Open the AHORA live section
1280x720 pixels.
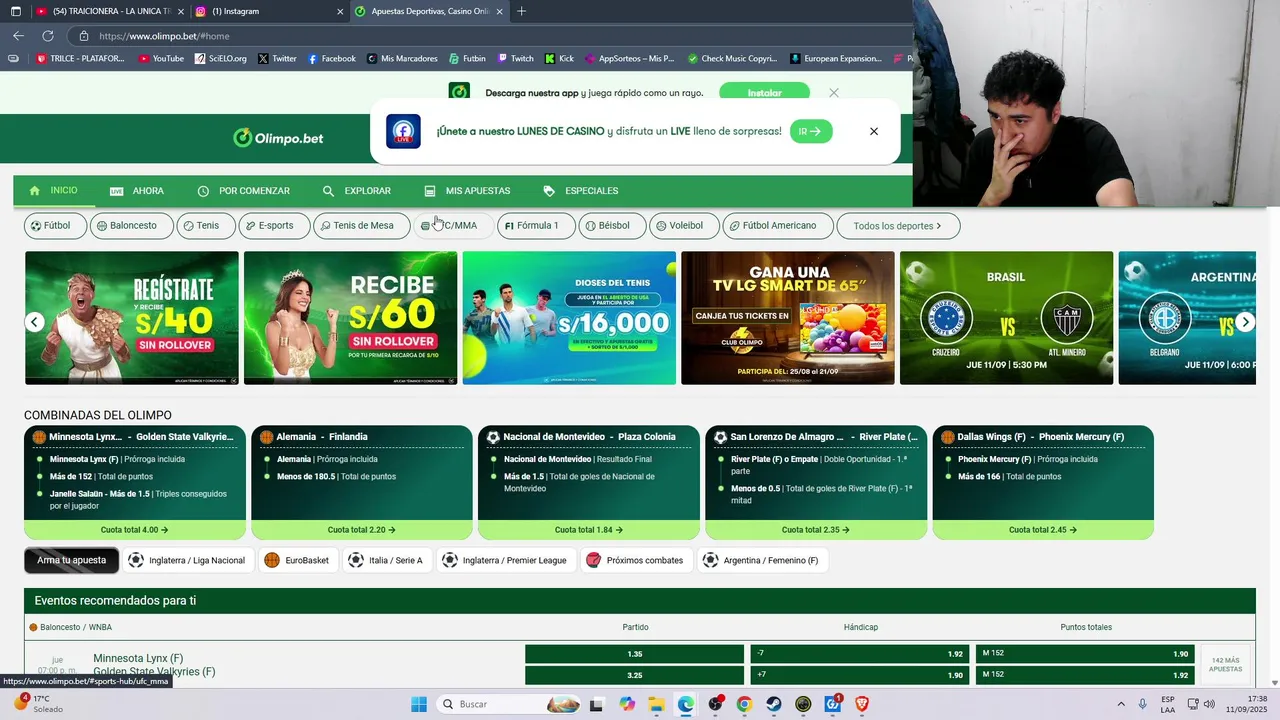tap(137, 191)
